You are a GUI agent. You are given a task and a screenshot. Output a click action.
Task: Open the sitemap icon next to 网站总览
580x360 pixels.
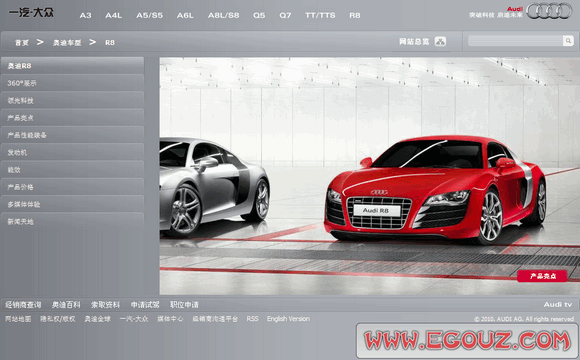point(440,41)
